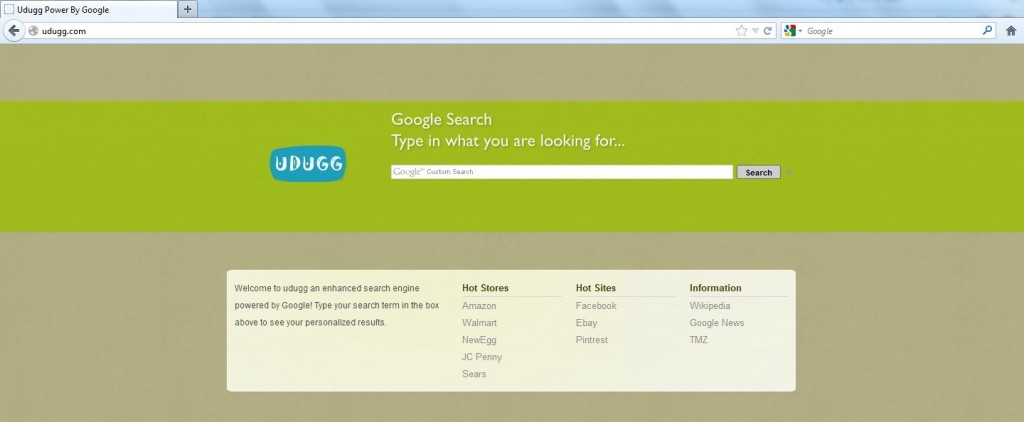Select the Udugg Power By Google tab
Screen dimensions: 1024x422
point(89,10)
